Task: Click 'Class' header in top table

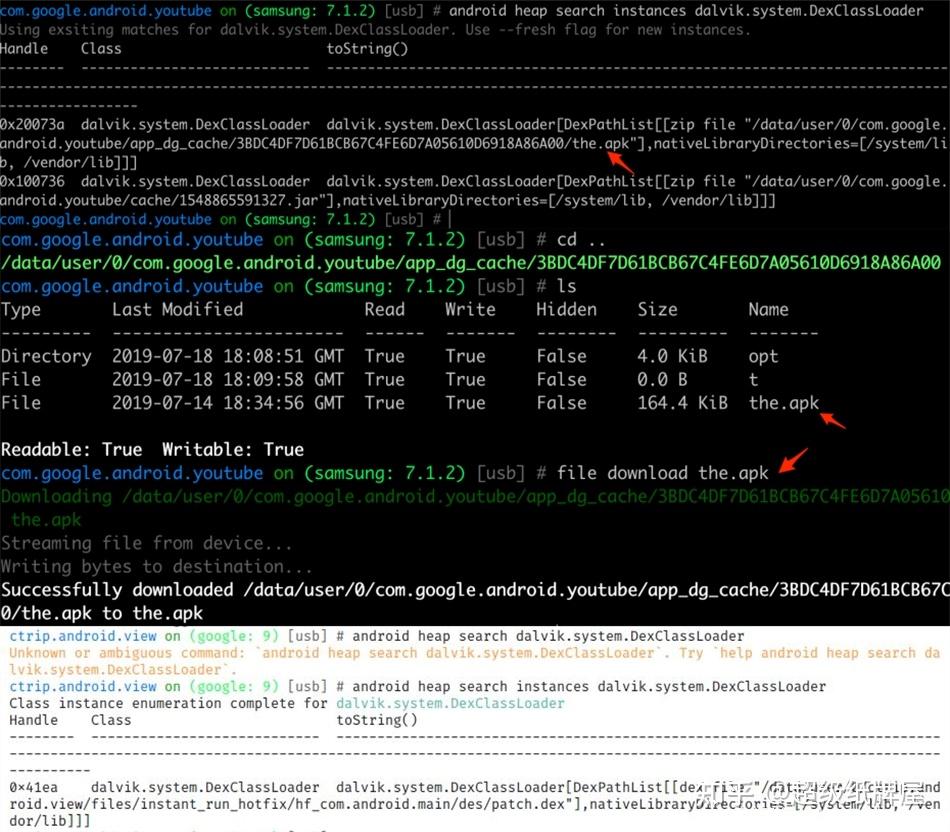Action: (101, 49)
